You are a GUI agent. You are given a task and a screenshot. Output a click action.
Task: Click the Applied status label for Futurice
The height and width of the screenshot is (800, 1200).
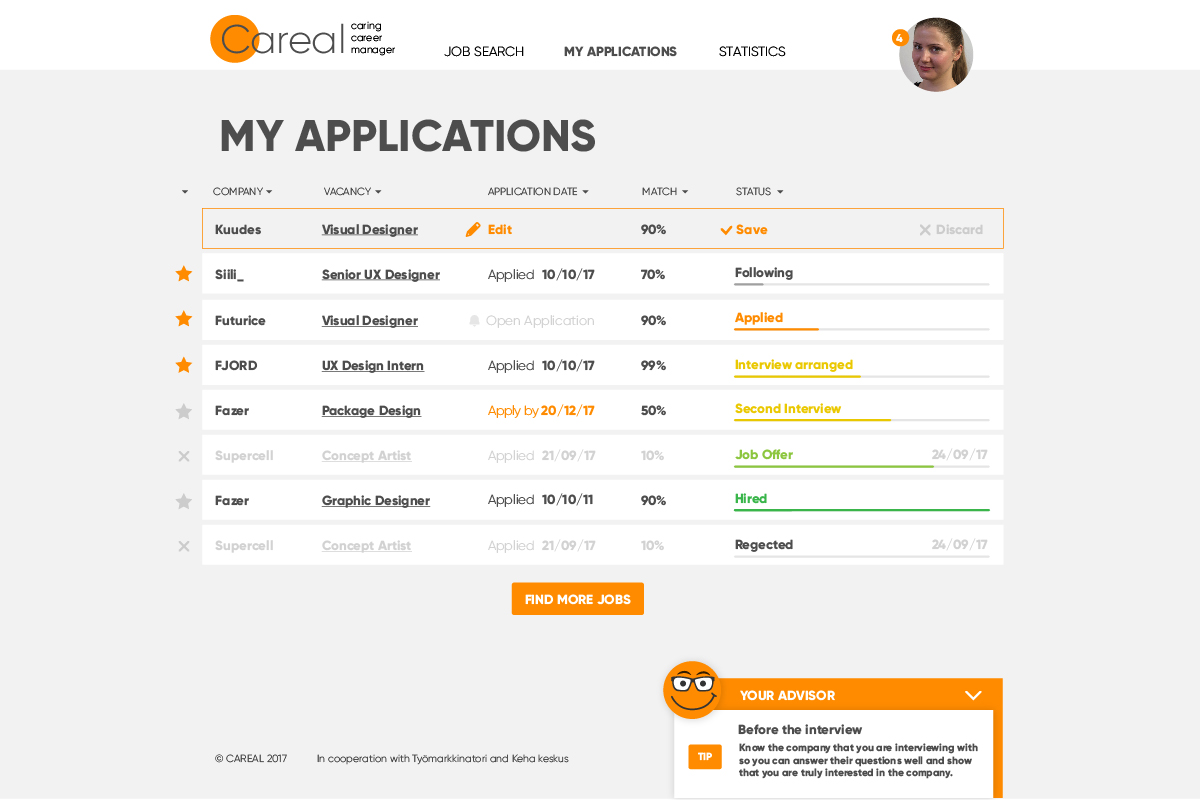759,318
